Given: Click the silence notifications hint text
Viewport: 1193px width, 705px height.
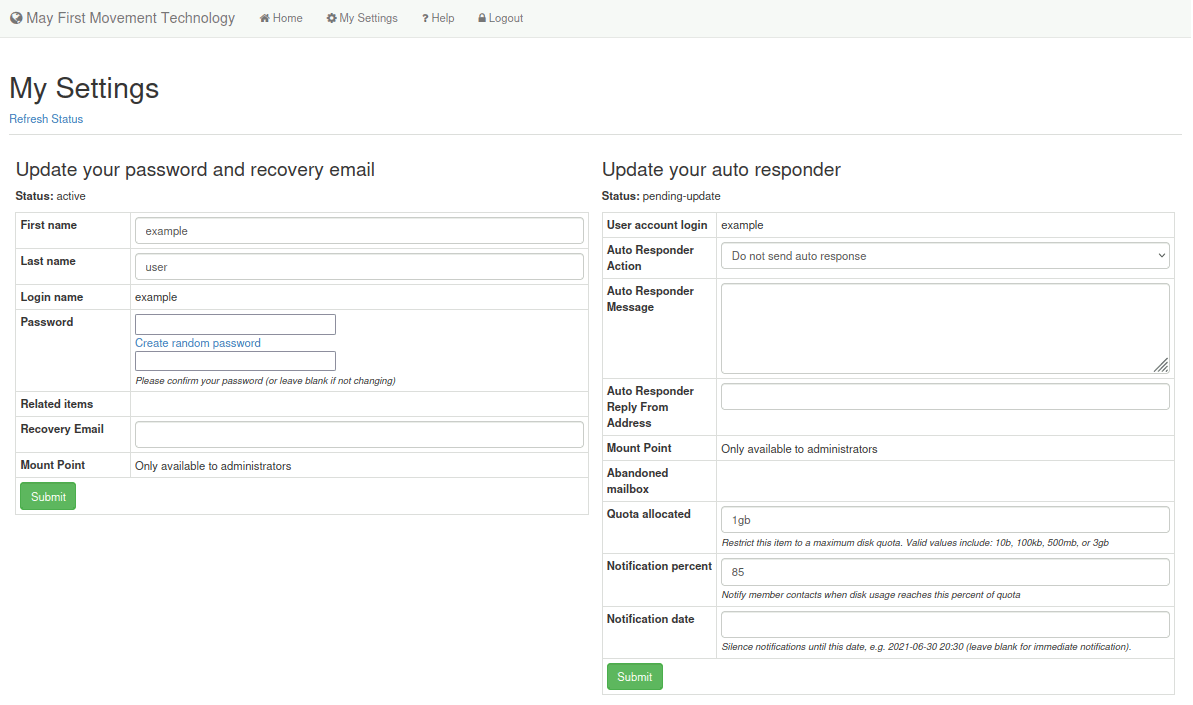Looking at the screenshot, I should click(926, 647).
